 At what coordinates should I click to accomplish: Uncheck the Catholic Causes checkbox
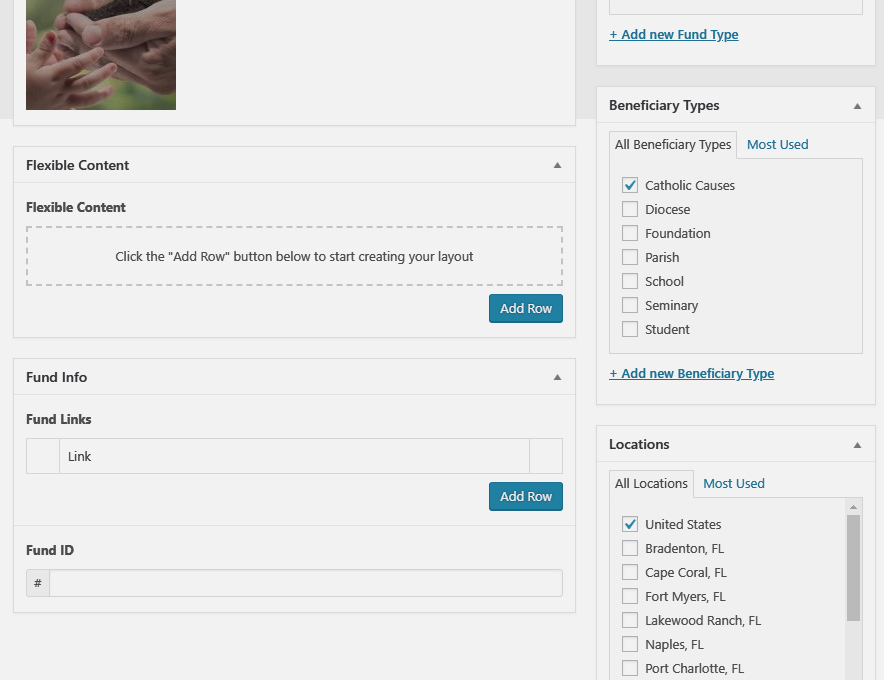[630, 185]
